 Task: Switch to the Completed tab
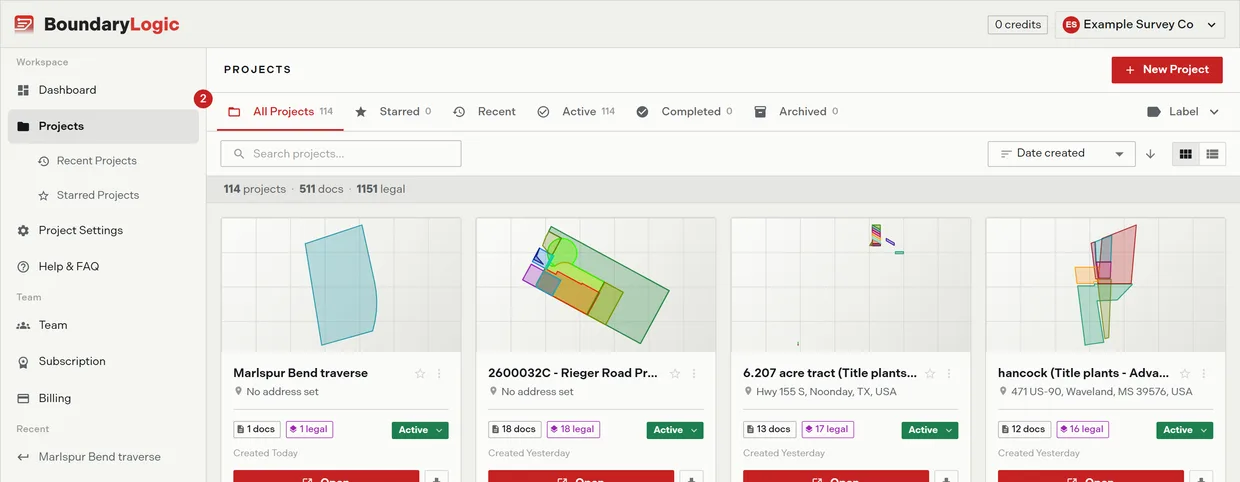[x=685, y=112]
